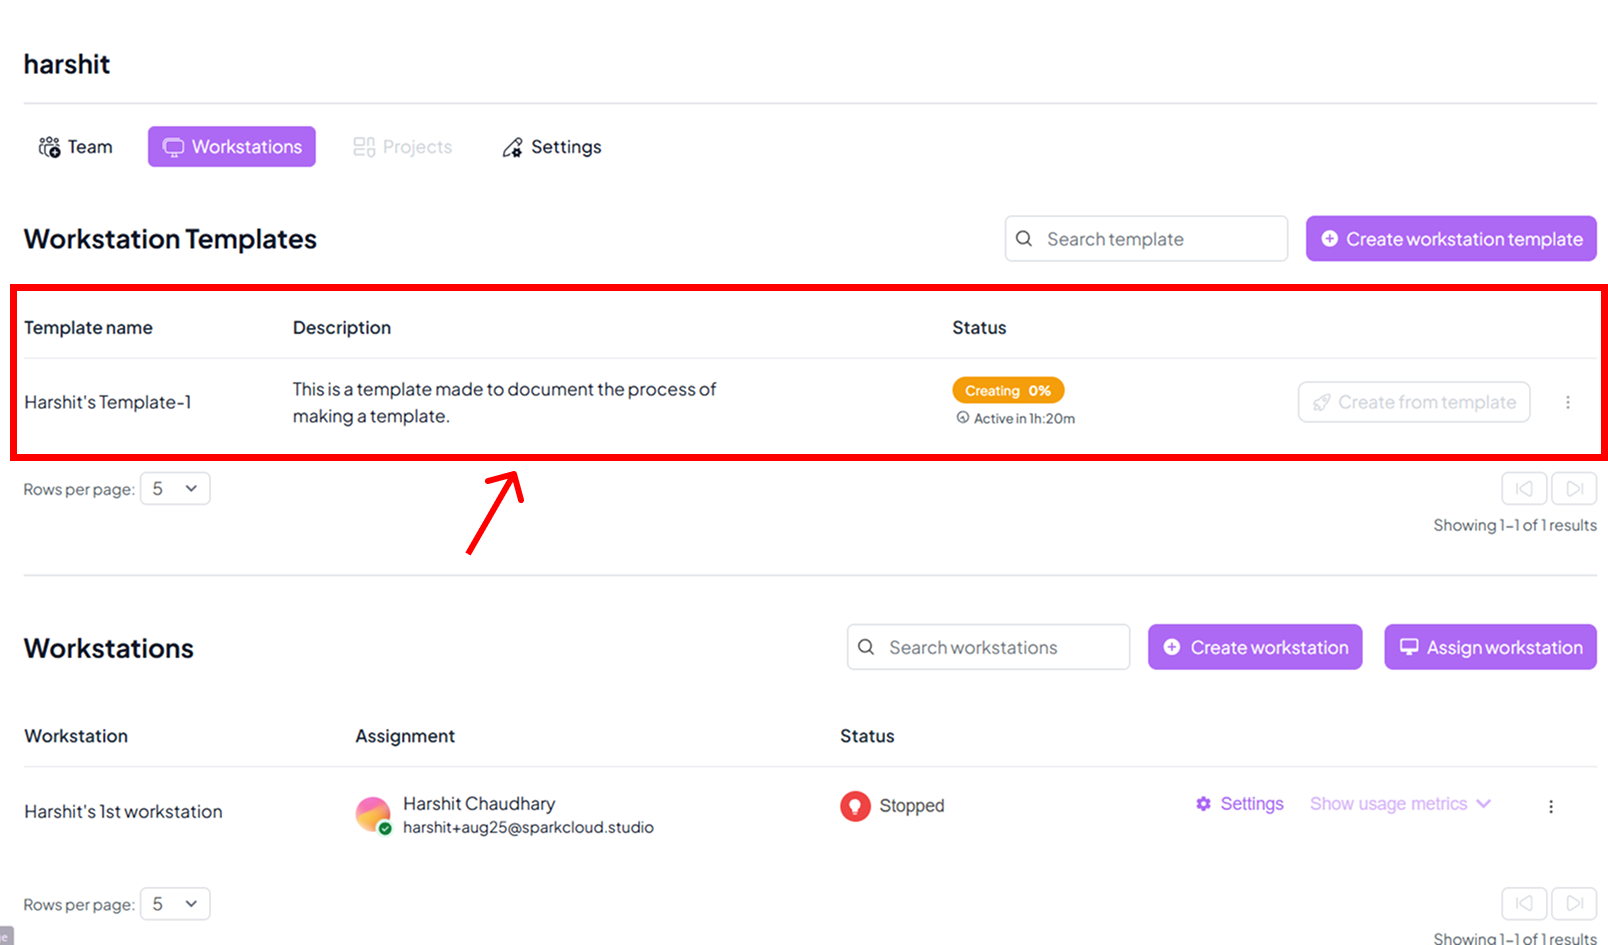Screen dimensions: 1608x945
Task: Click Harshit Chaudhary's profile avatar
Action: (x=373, y=814)
